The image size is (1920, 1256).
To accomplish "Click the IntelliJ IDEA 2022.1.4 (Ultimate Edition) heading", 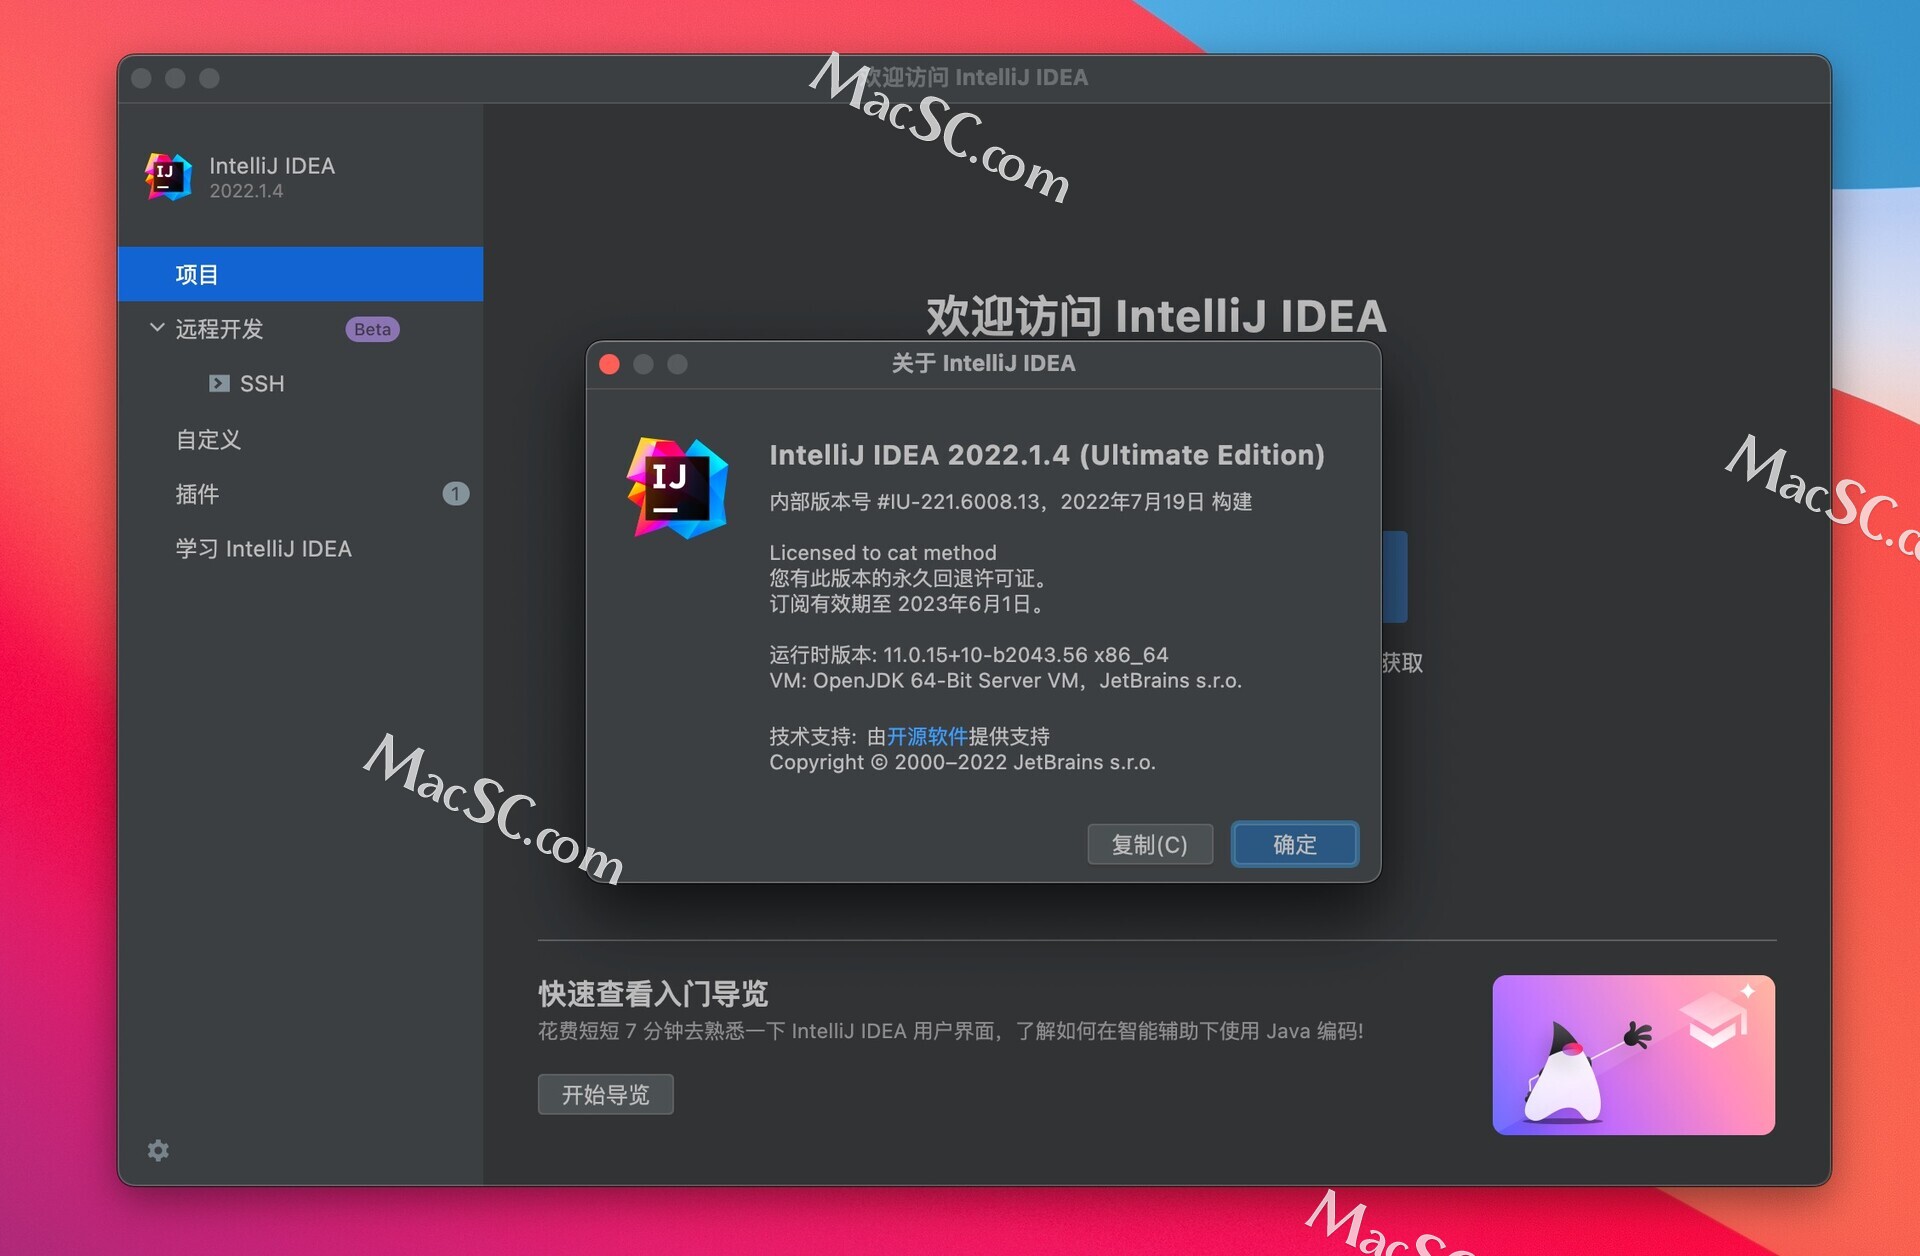I will 1047,455.
